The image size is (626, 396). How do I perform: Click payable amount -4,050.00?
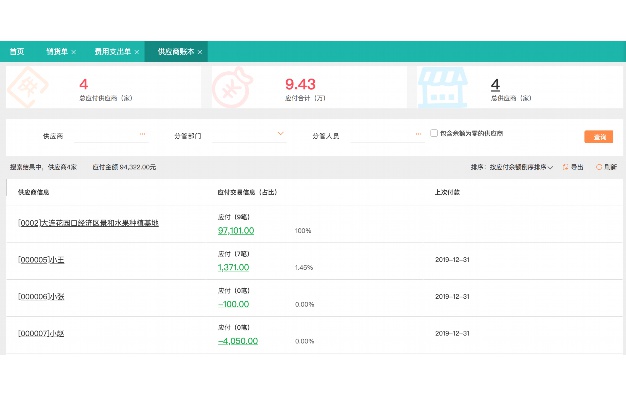238,341
